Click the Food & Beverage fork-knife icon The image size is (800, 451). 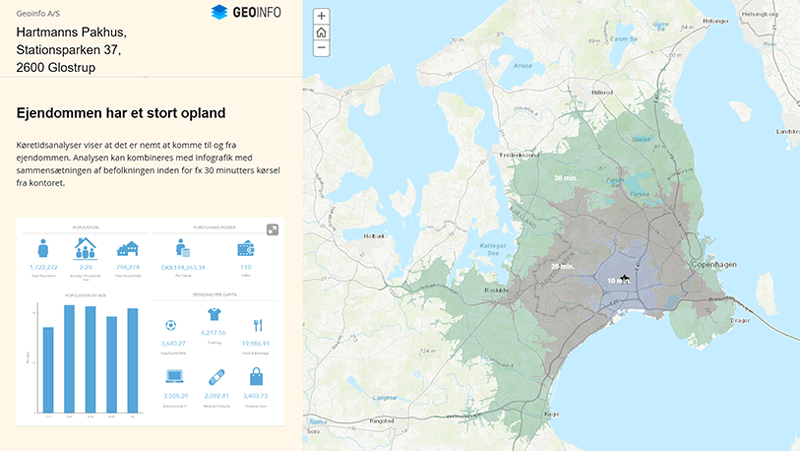pos(257,325)
